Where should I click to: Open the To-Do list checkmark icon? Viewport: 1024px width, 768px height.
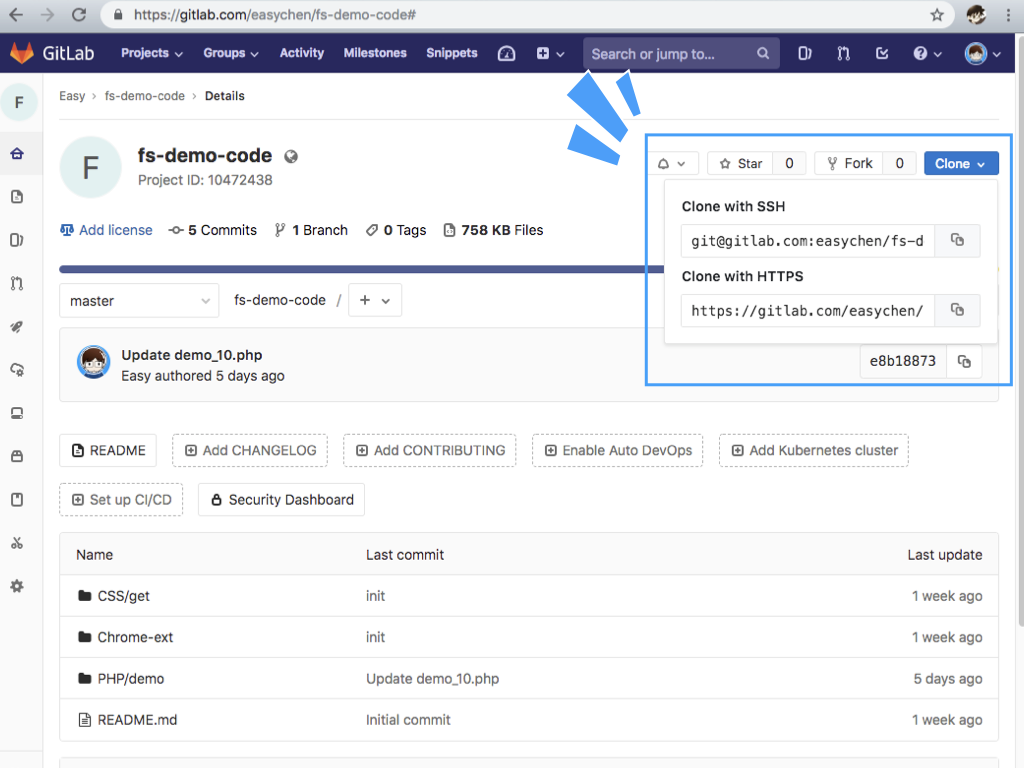point(881,54)
